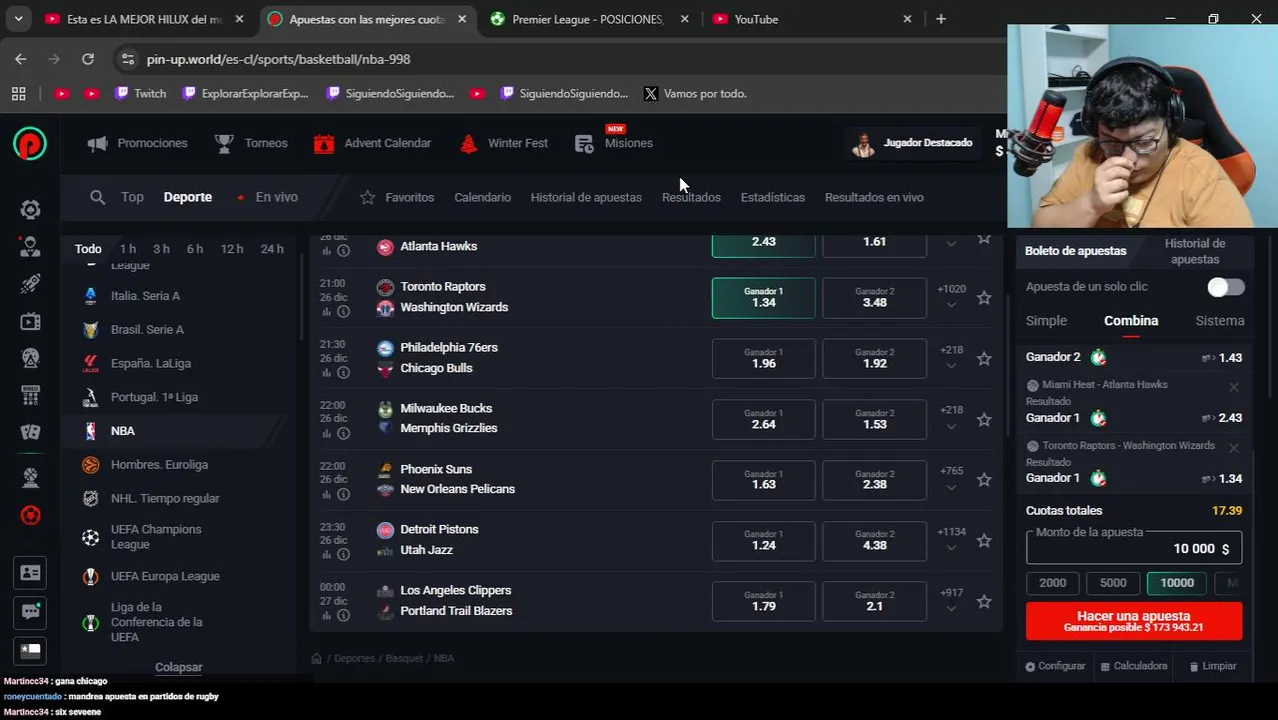Screen dimensions: 1278x720
Task: Favorite the Detroit Pistons match star
Action: pyautogui.click(x=984, y=541)
